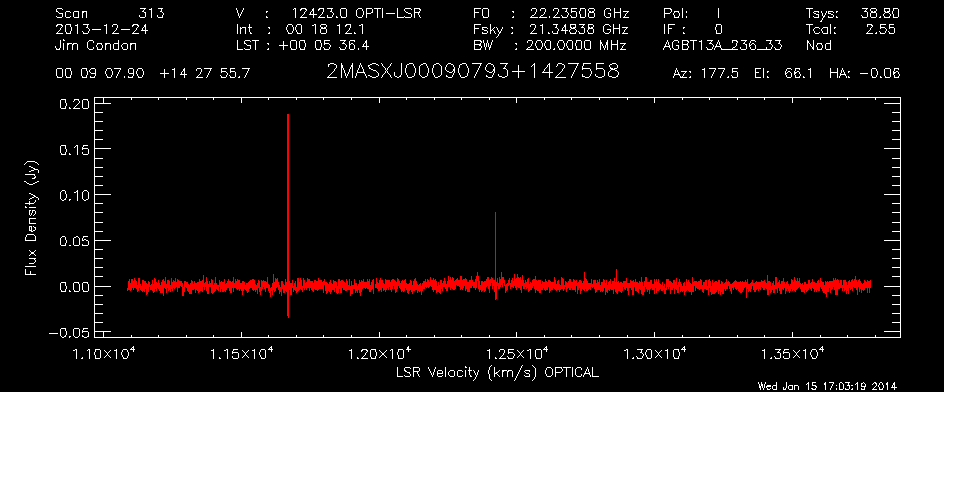Click the 0.00 y-axis tick label
Screen dimensions: 962x490
[x=74, y=287]
